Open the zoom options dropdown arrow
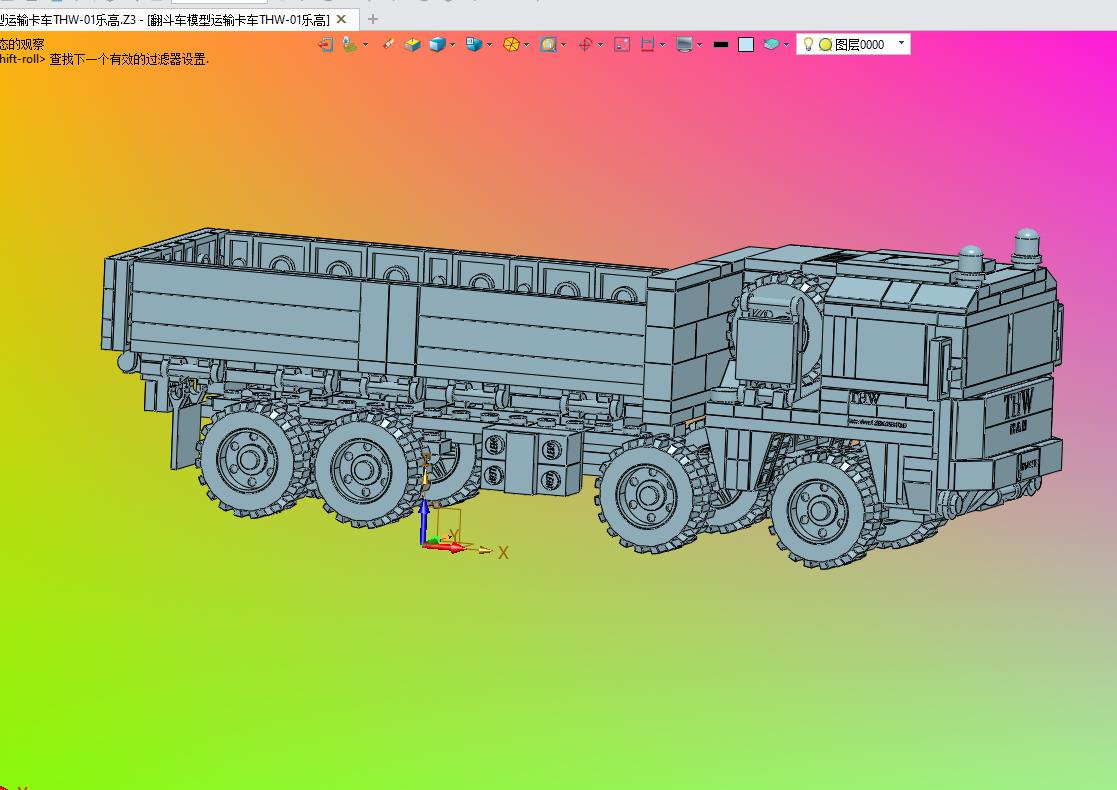 click(563, 45)
